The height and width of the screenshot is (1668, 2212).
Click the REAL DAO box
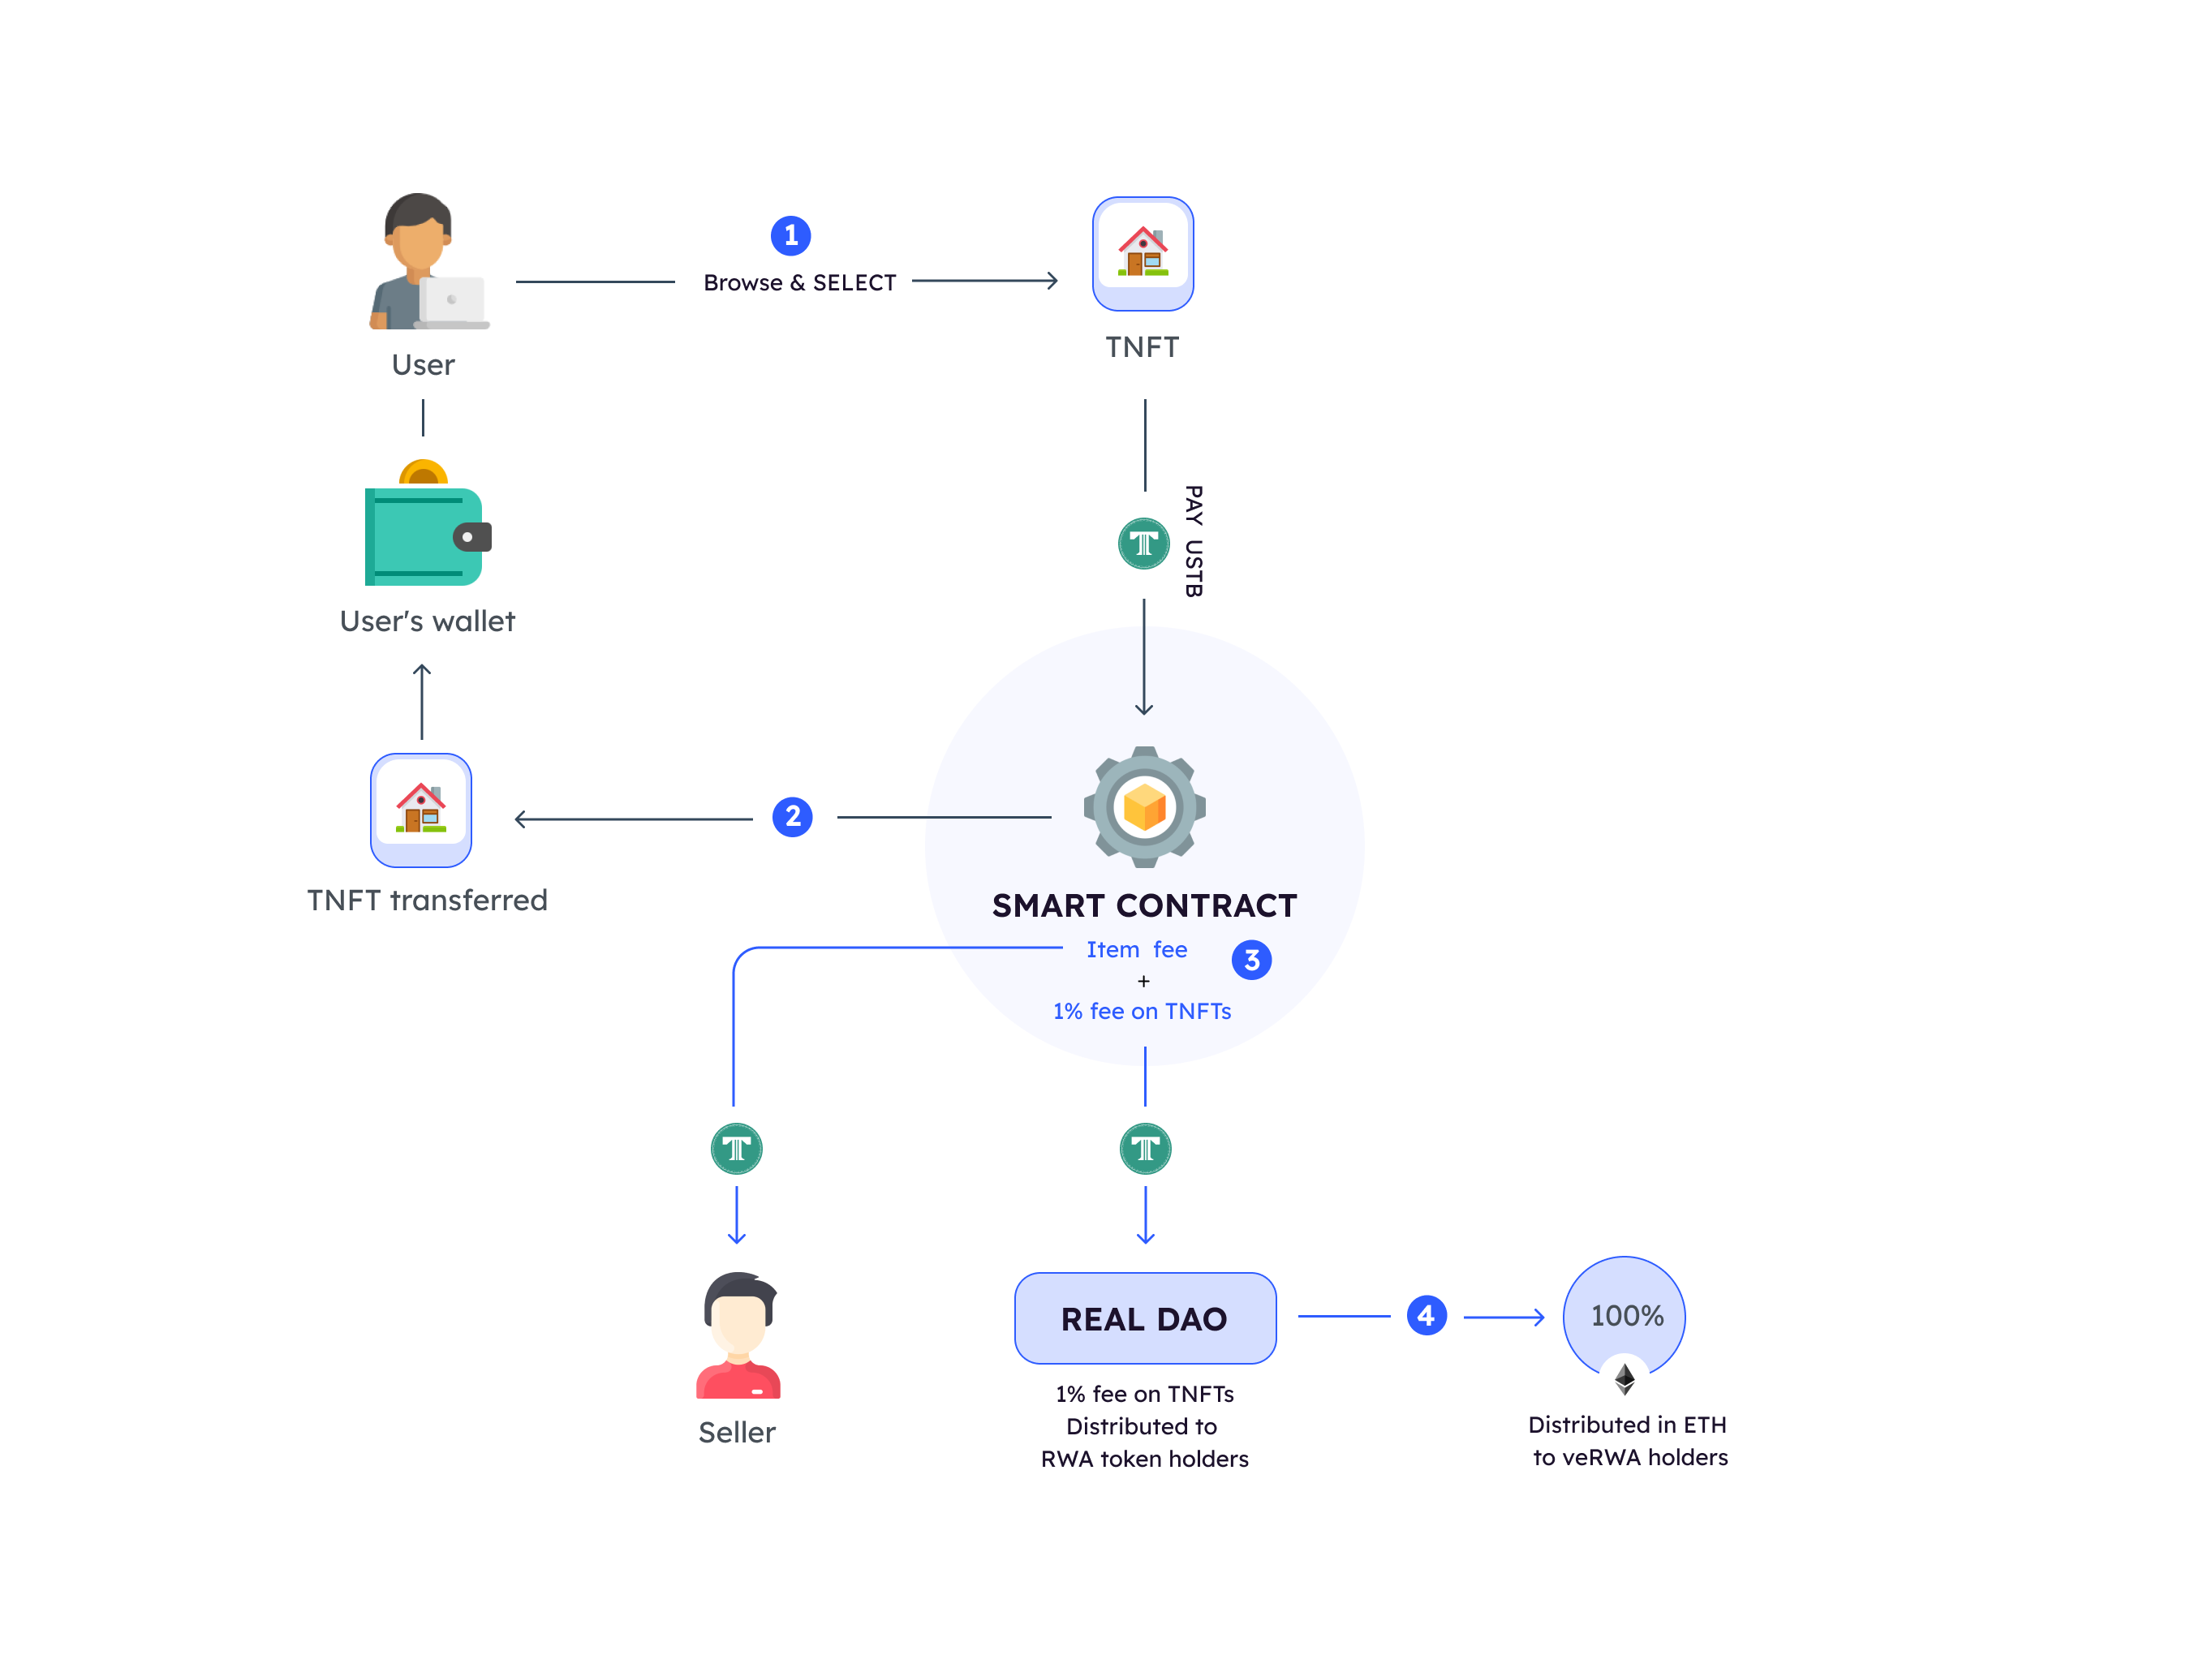[x=1145, y=1318]
